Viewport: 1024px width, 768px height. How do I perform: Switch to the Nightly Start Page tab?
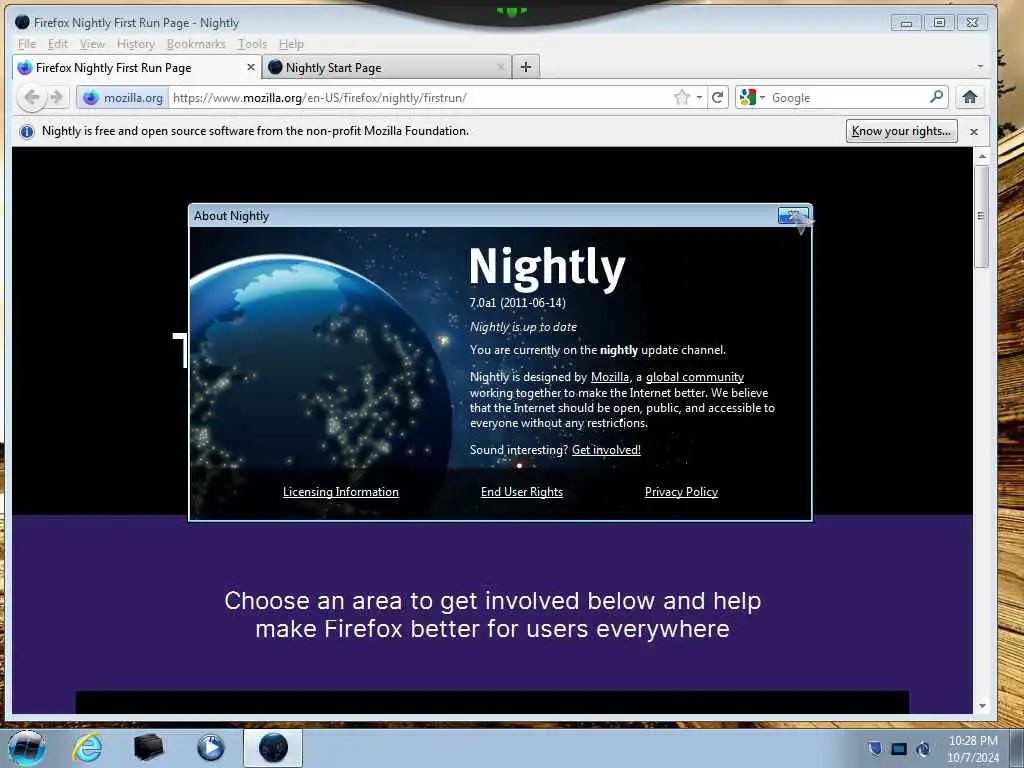coord(385,67)
